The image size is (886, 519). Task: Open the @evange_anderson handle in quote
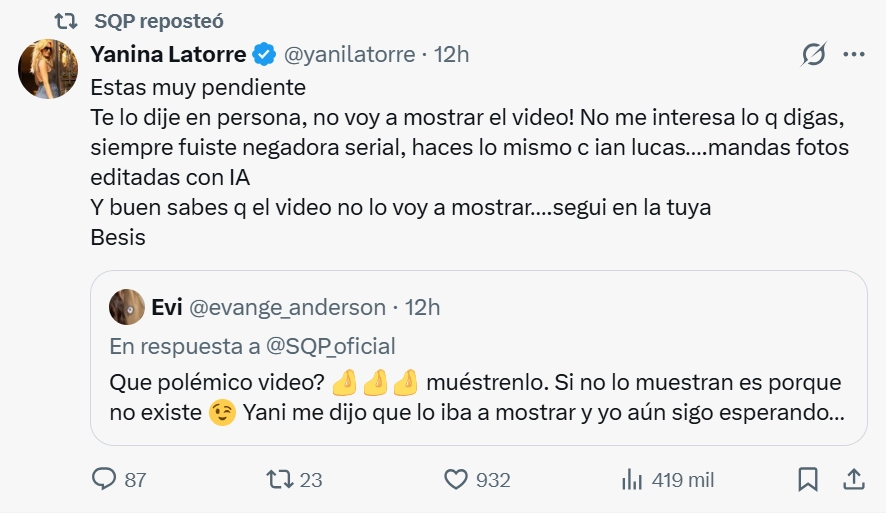(x=287, y=307)
